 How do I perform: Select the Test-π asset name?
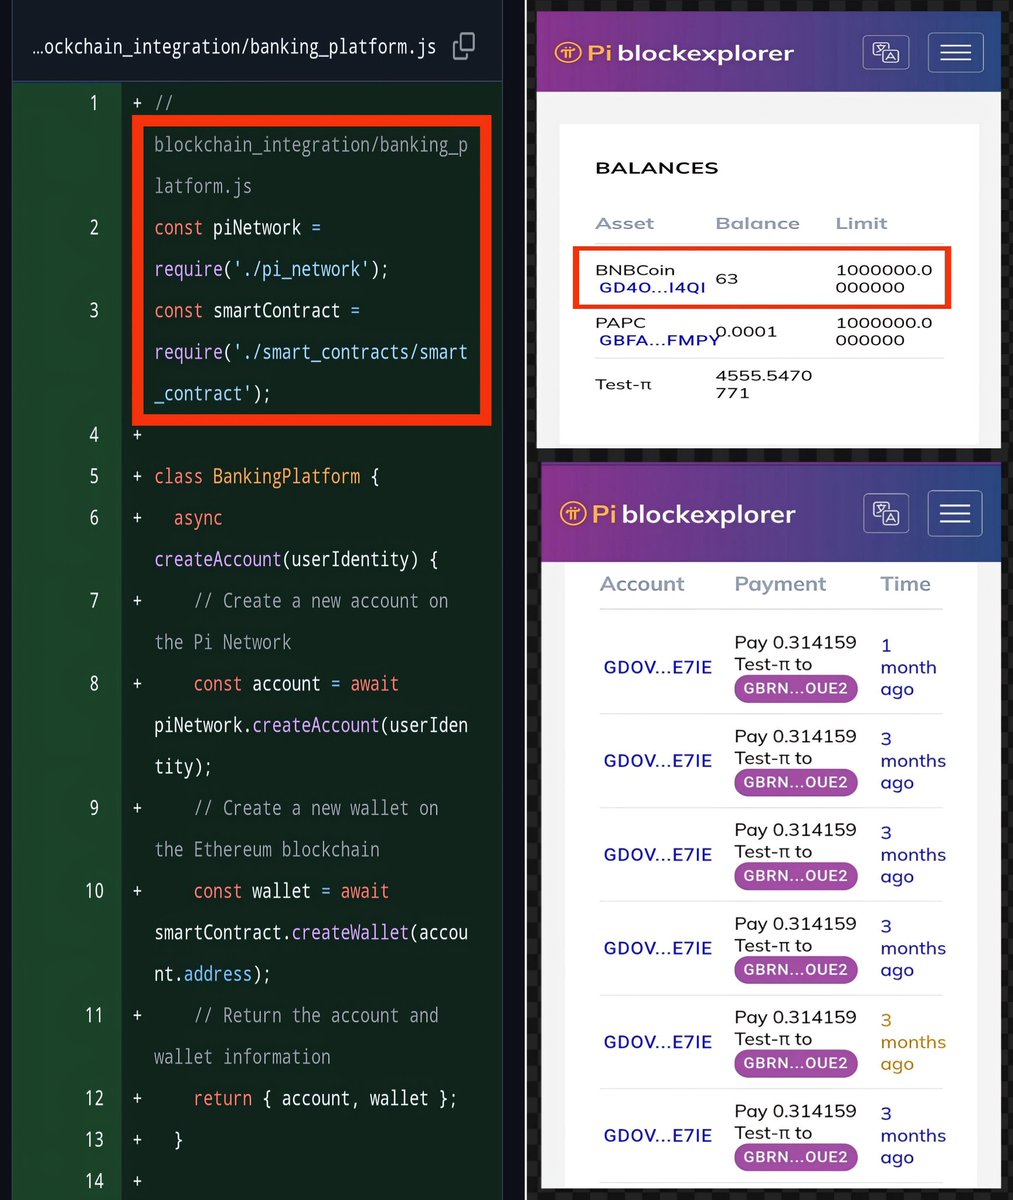[623, 384]
